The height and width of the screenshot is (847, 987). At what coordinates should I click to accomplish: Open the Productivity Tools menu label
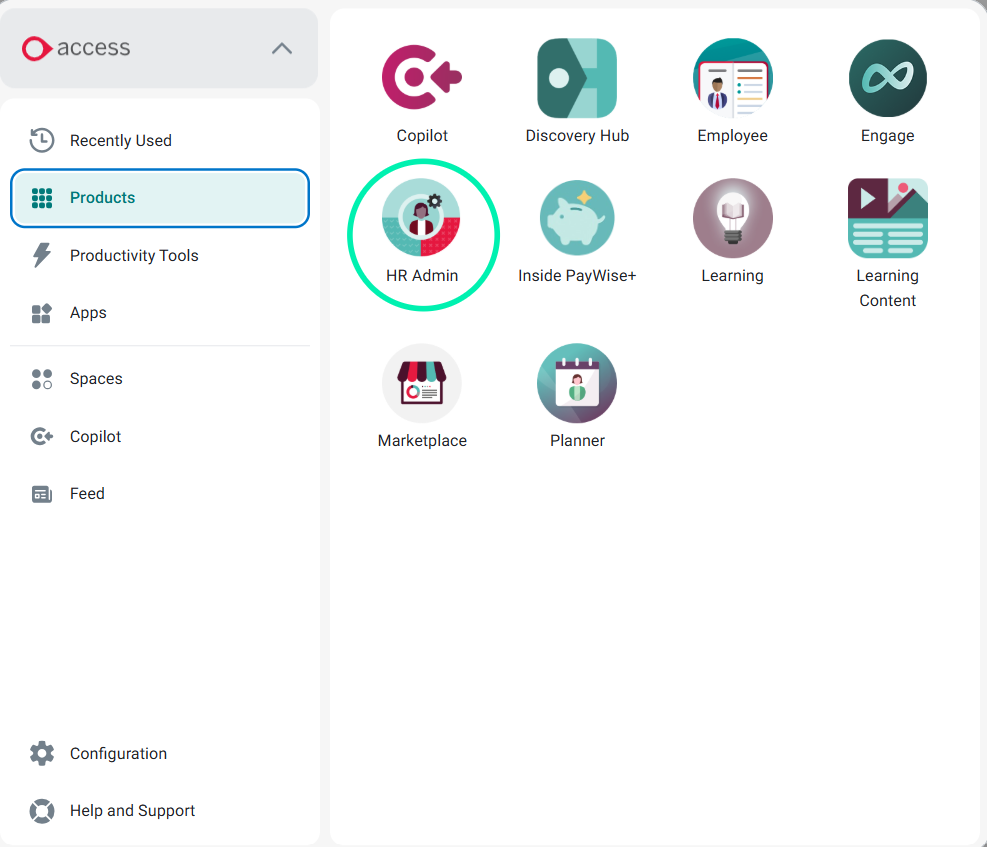[134, 255]
